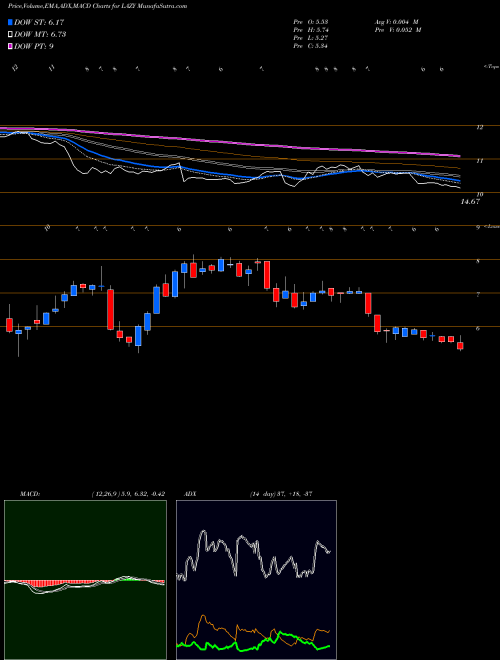Screen dimensions: 500x660
Task: Click the white DOW MT legend swatch
Action: (11, 35)
